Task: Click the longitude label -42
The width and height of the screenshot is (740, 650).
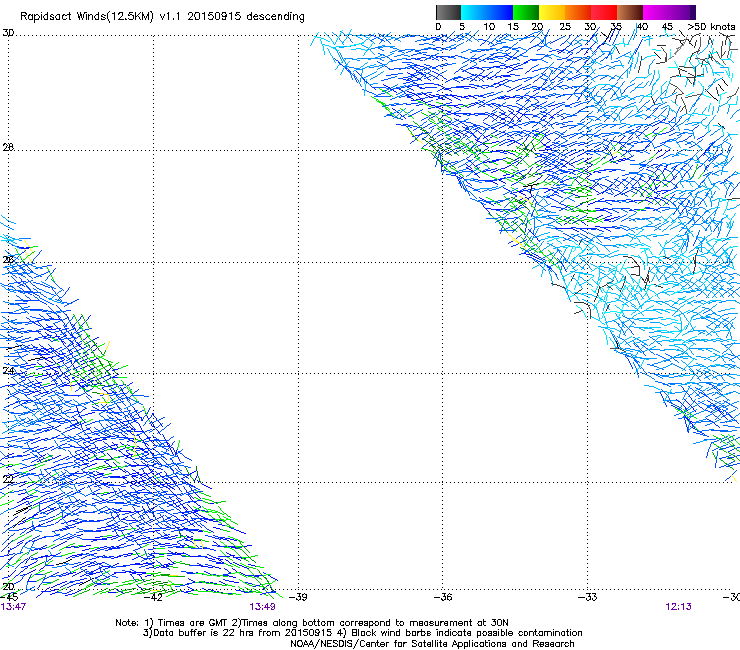Action: tap(153, 597)
